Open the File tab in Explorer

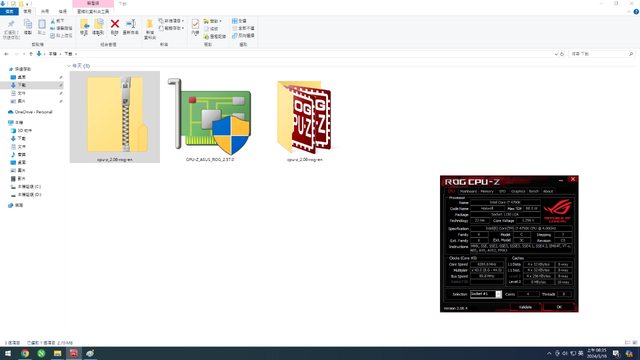coord(9,11)
